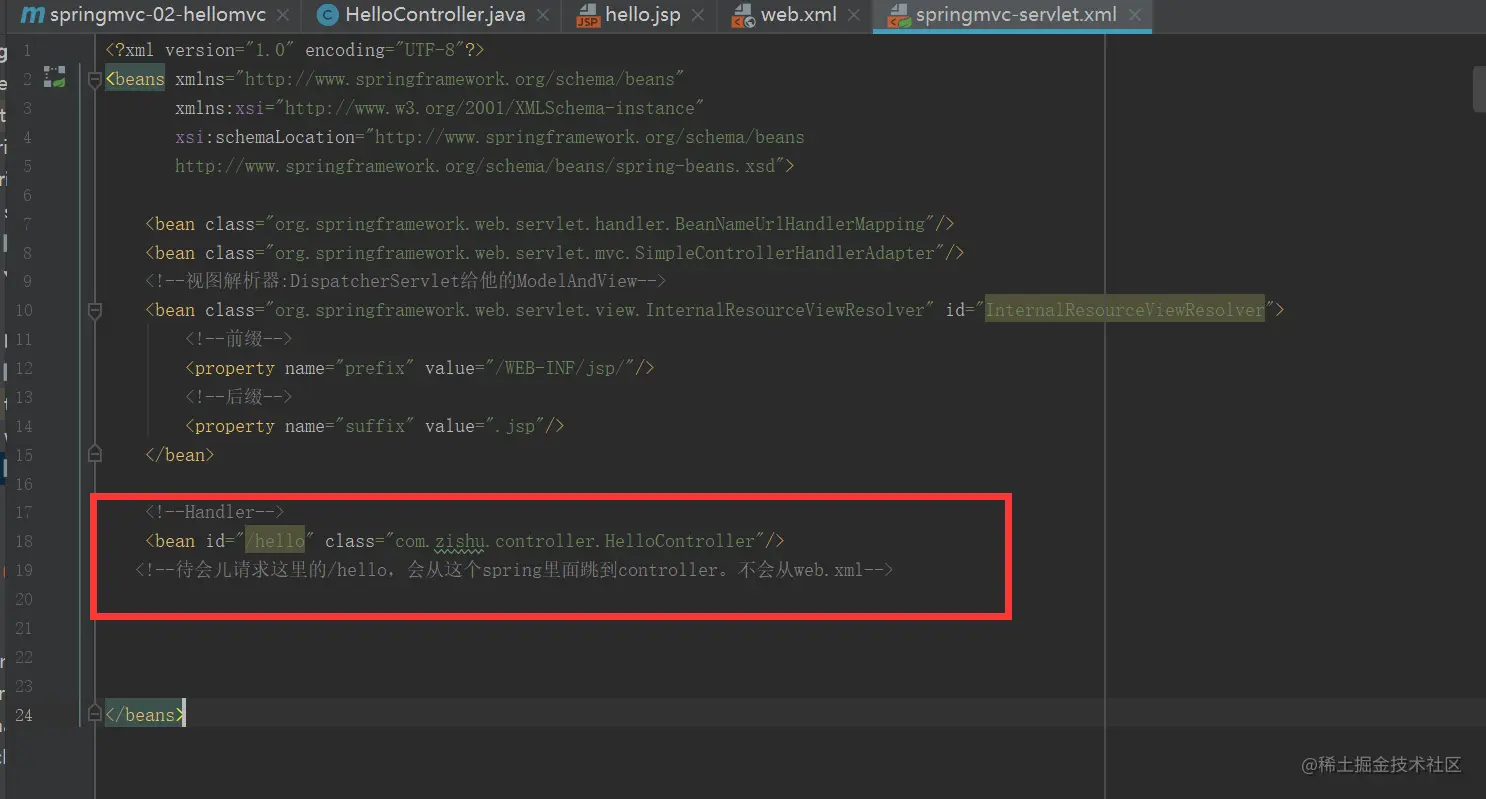Click the Spring config icon on springmvc-servlet.xml tab
1486x799 pixels.
899,16
